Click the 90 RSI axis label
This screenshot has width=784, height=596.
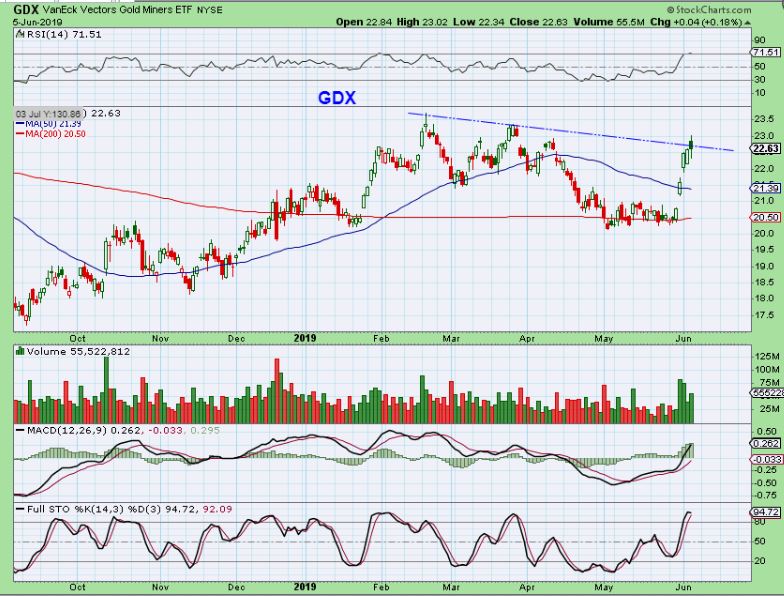click(x=760, y=40)
